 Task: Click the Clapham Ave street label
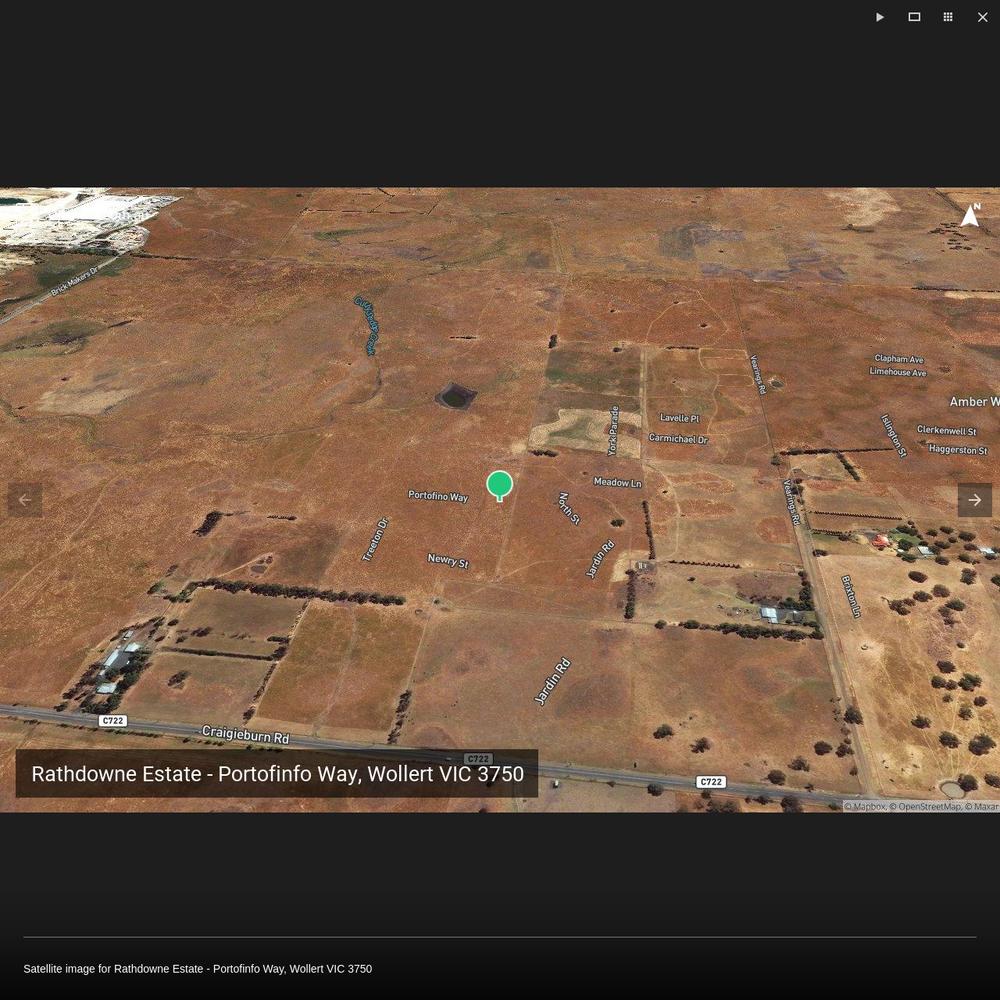click(x=899, y=358)
